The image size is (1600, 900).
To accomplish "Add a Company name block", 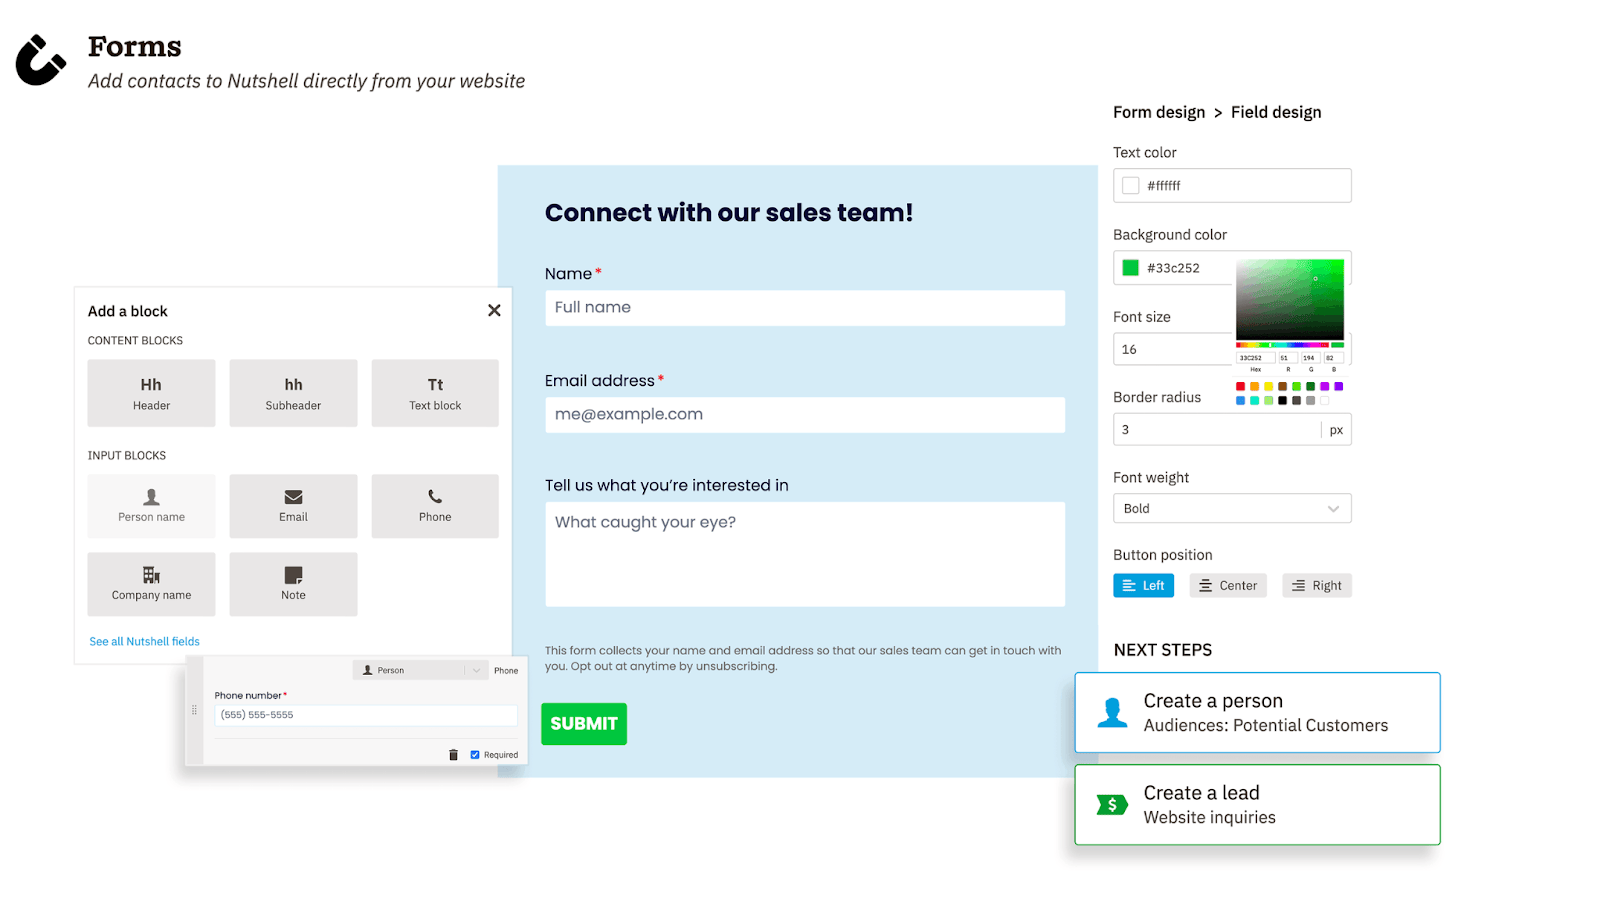I will (x=151, y=583).
